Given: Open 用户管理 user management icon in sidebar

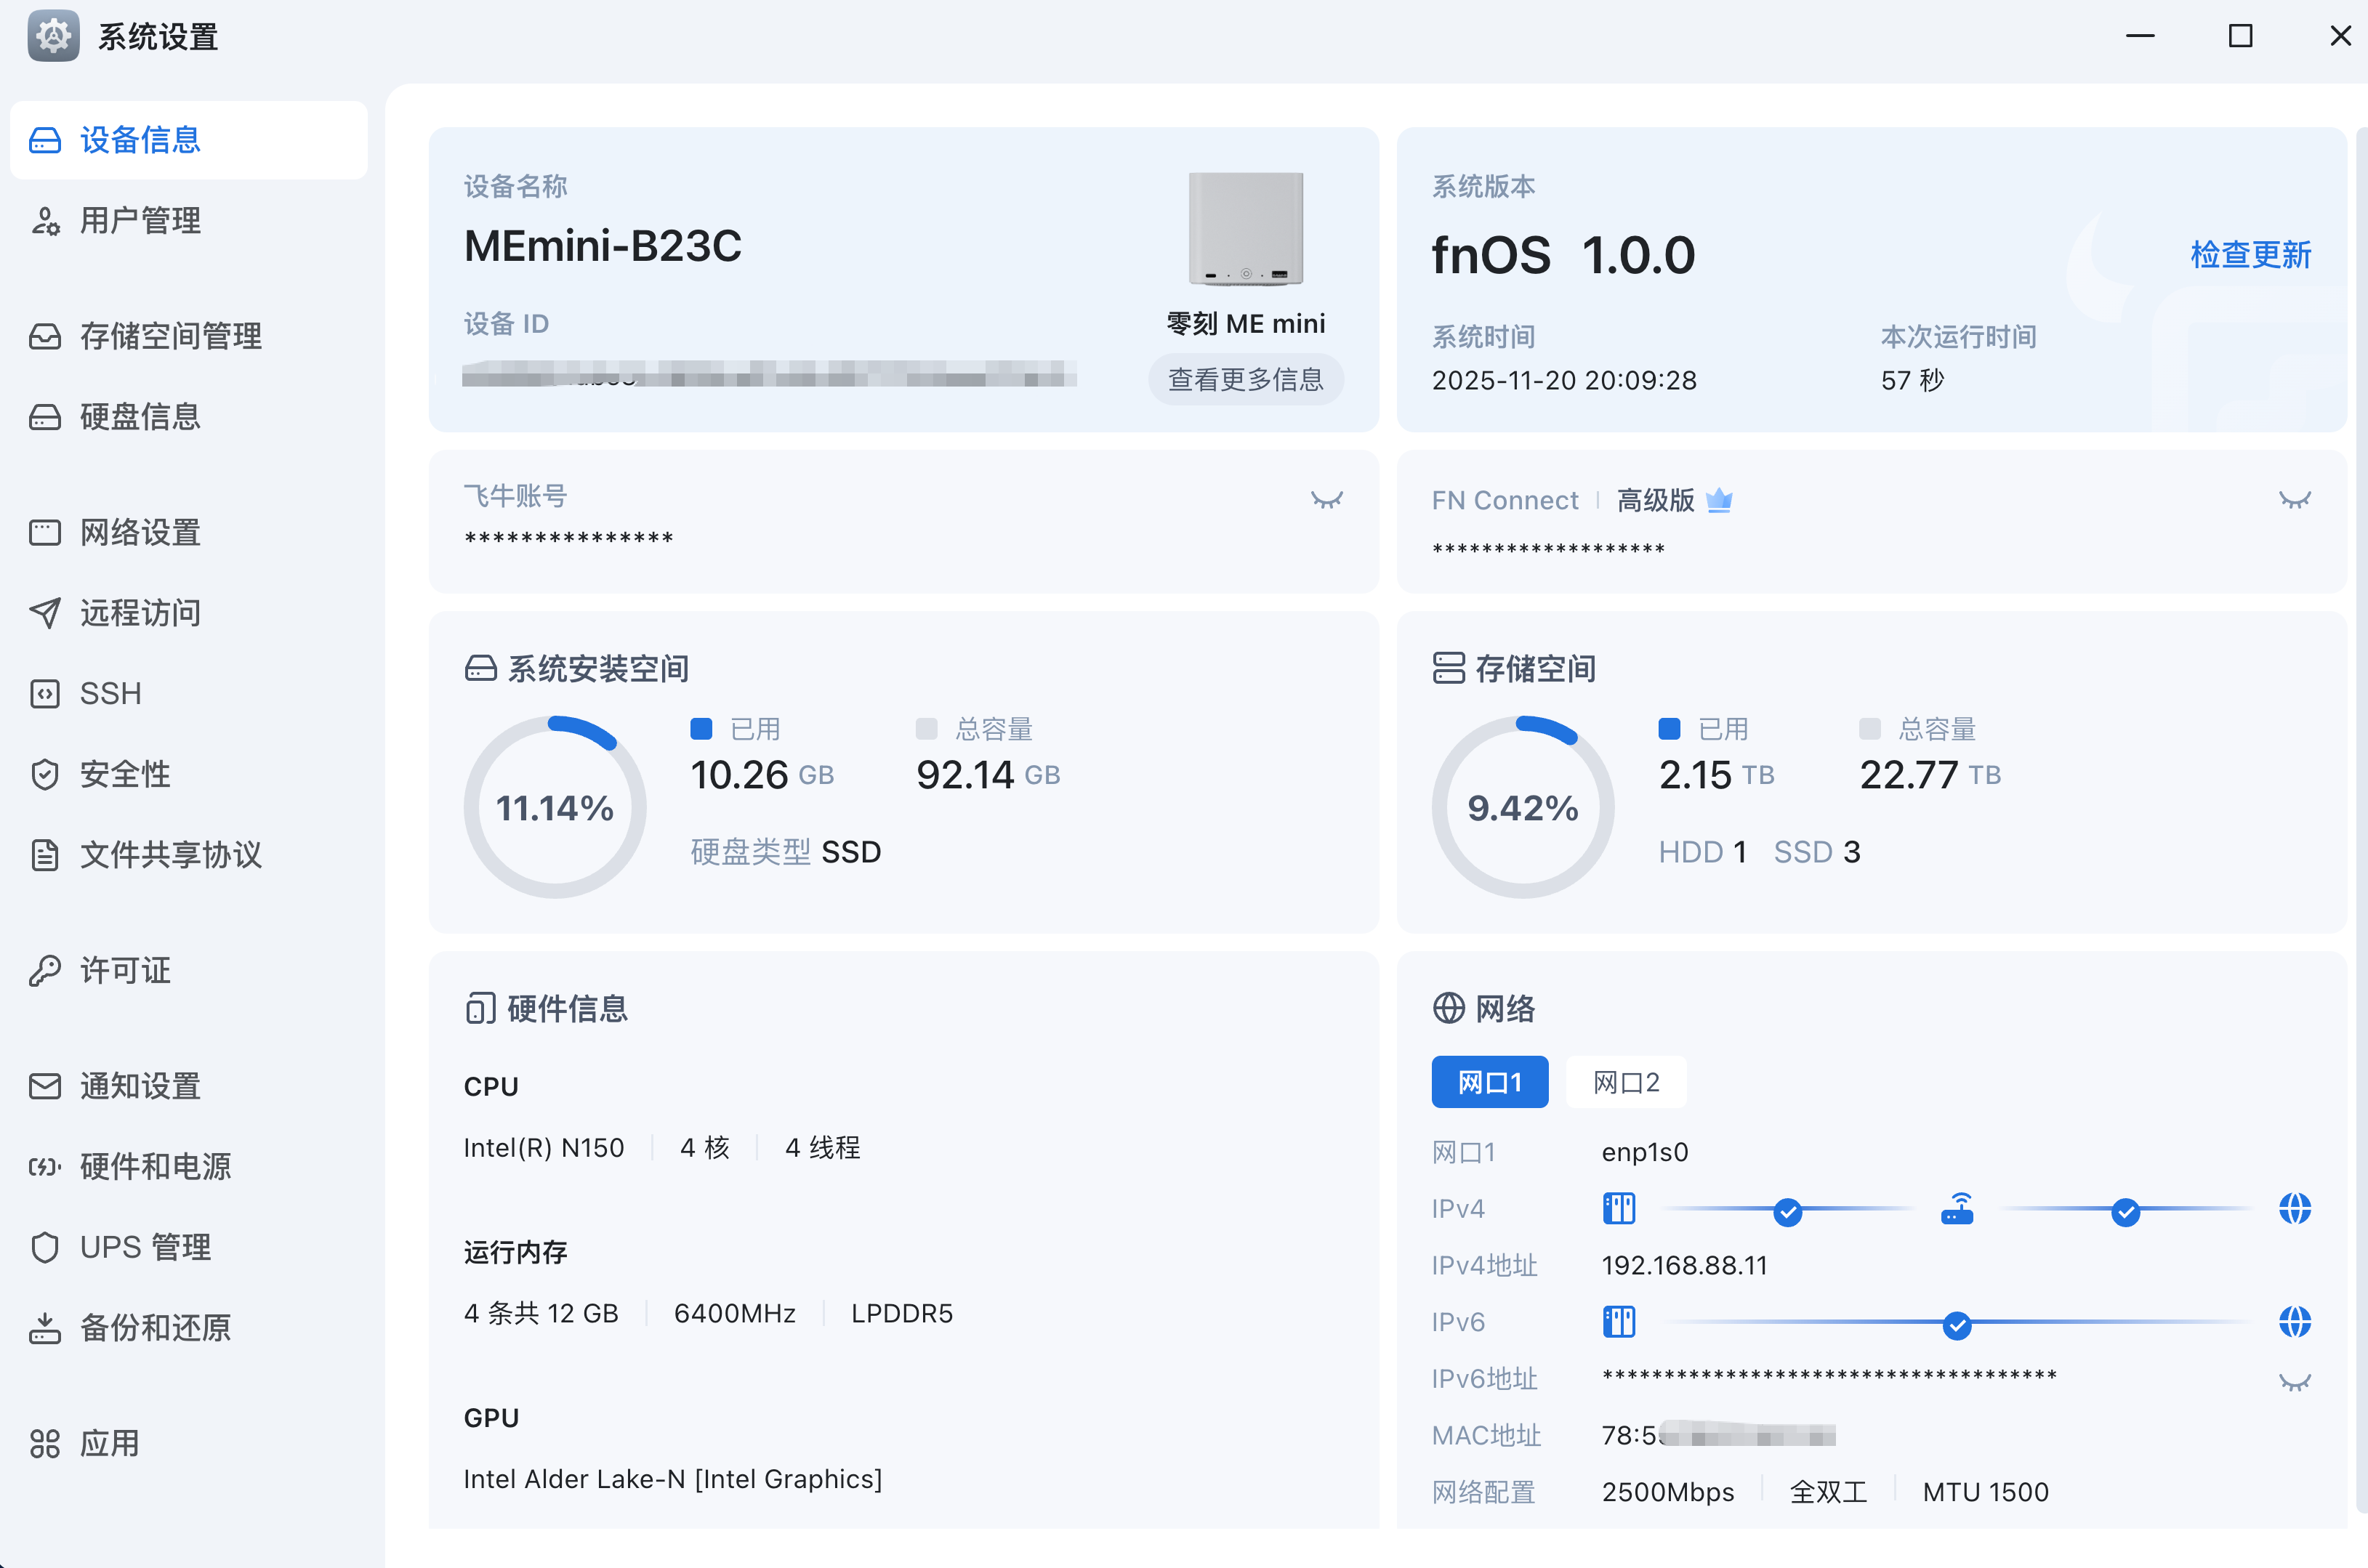Looking at the screenshot, I should (x=45, y=220).
